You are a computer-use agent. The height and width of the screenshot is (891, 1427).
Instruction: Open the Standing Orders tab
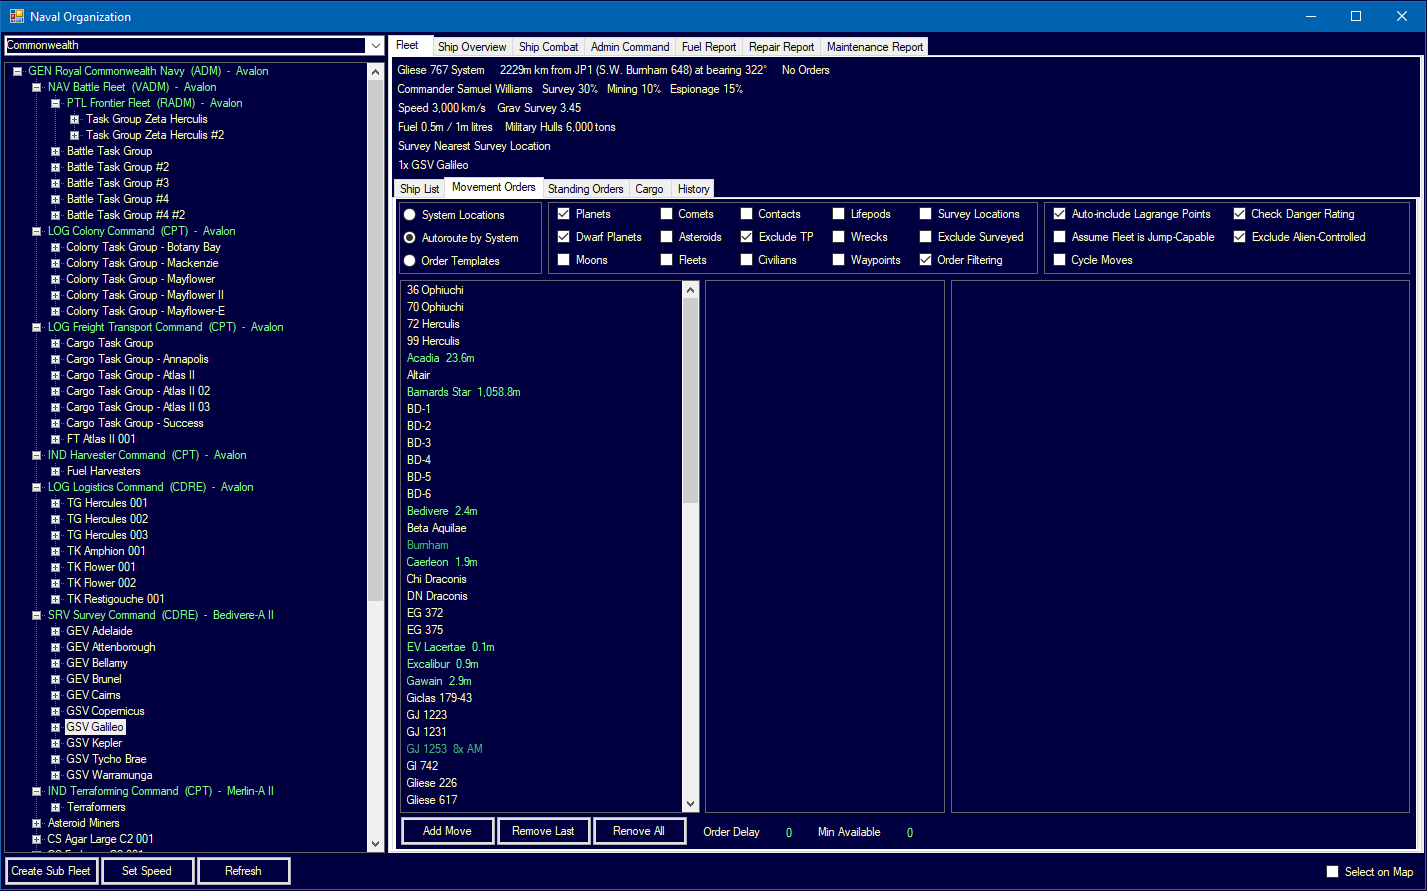click(x=586, y=189)
